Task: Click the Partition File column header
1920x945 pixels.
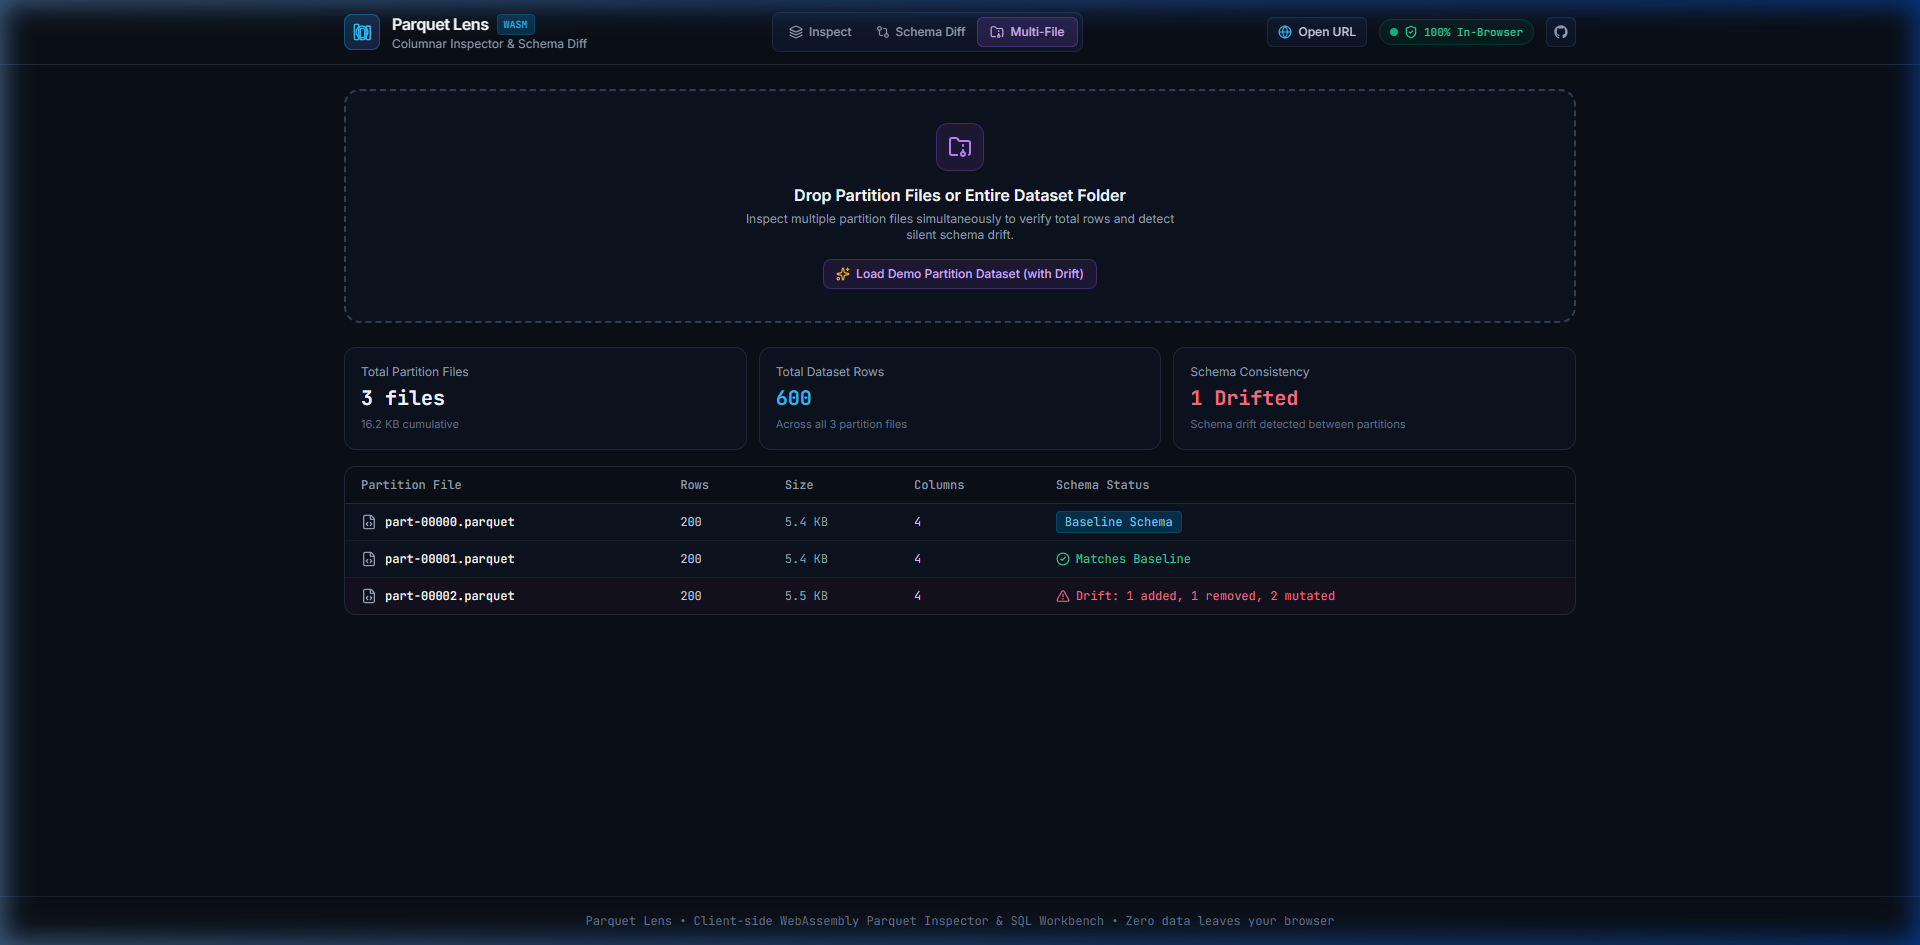Action: 411,485
